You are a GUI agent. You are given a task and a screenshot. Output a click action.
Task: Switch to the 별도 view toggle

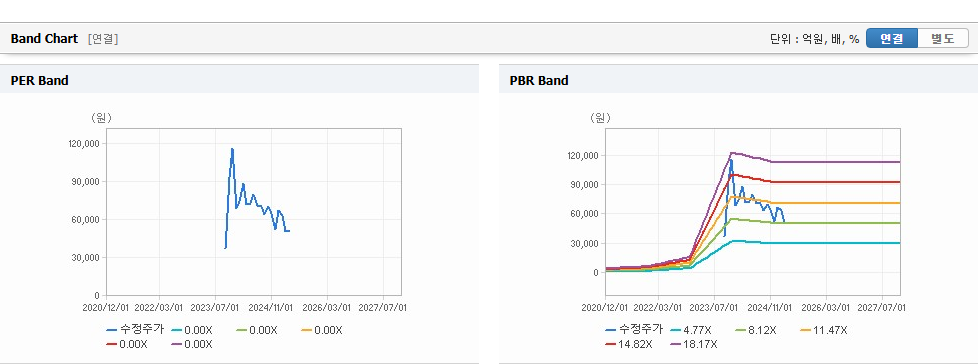(x=942, y=39)
